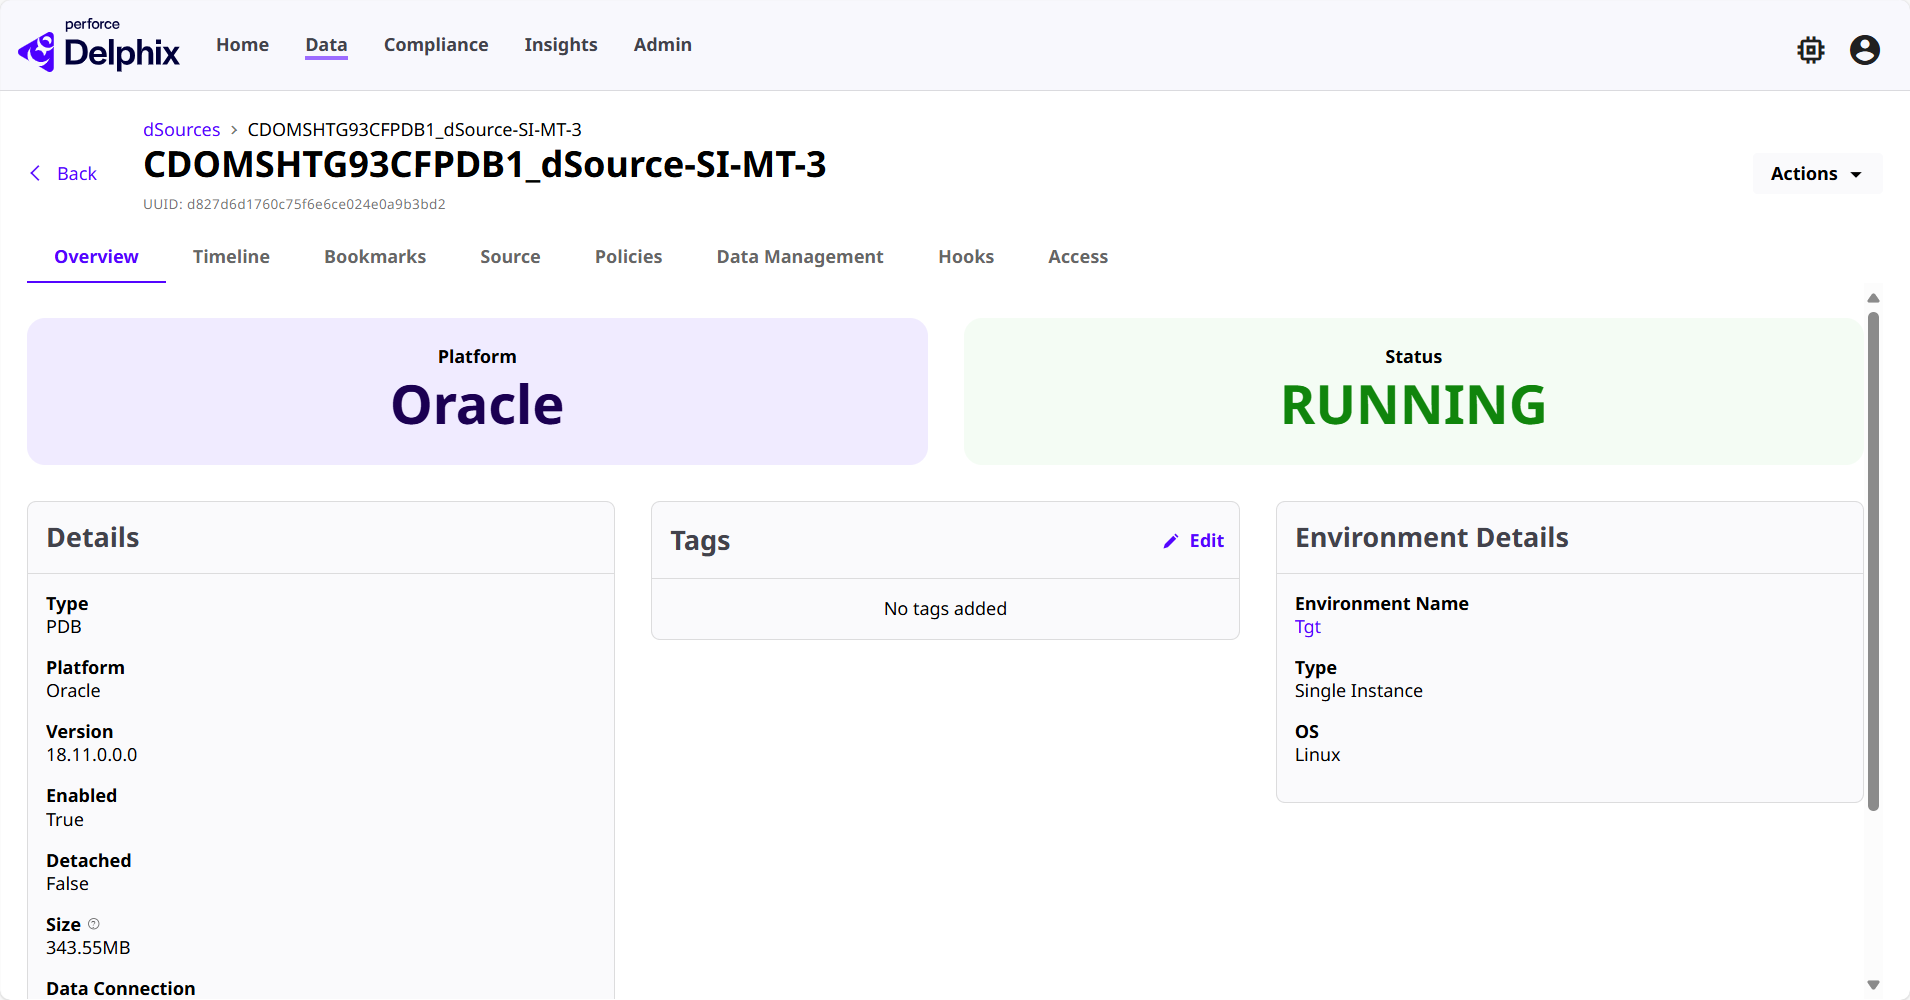
Task: Click the RUNNING status text
Action: (x=1413, y=405)
